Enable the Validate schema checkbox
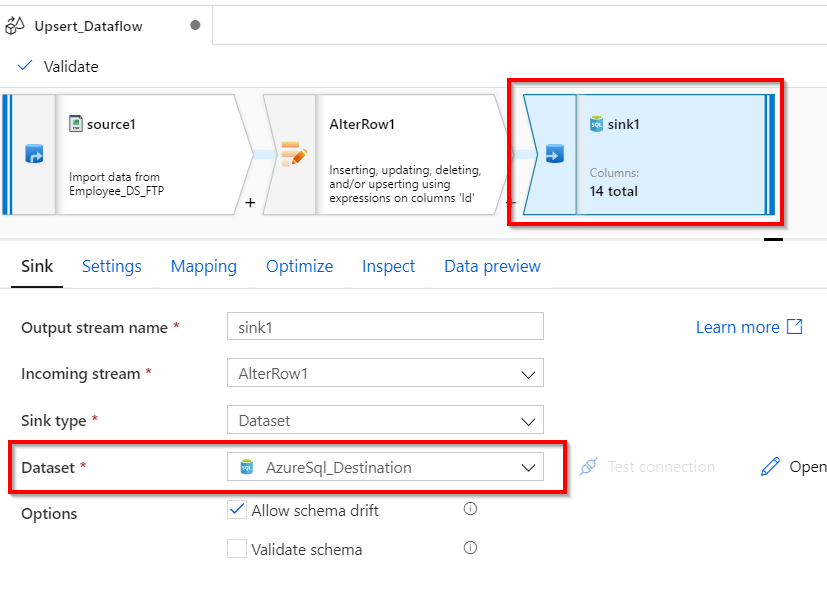This screenshot has height=590, width=827. click(237, 549)
